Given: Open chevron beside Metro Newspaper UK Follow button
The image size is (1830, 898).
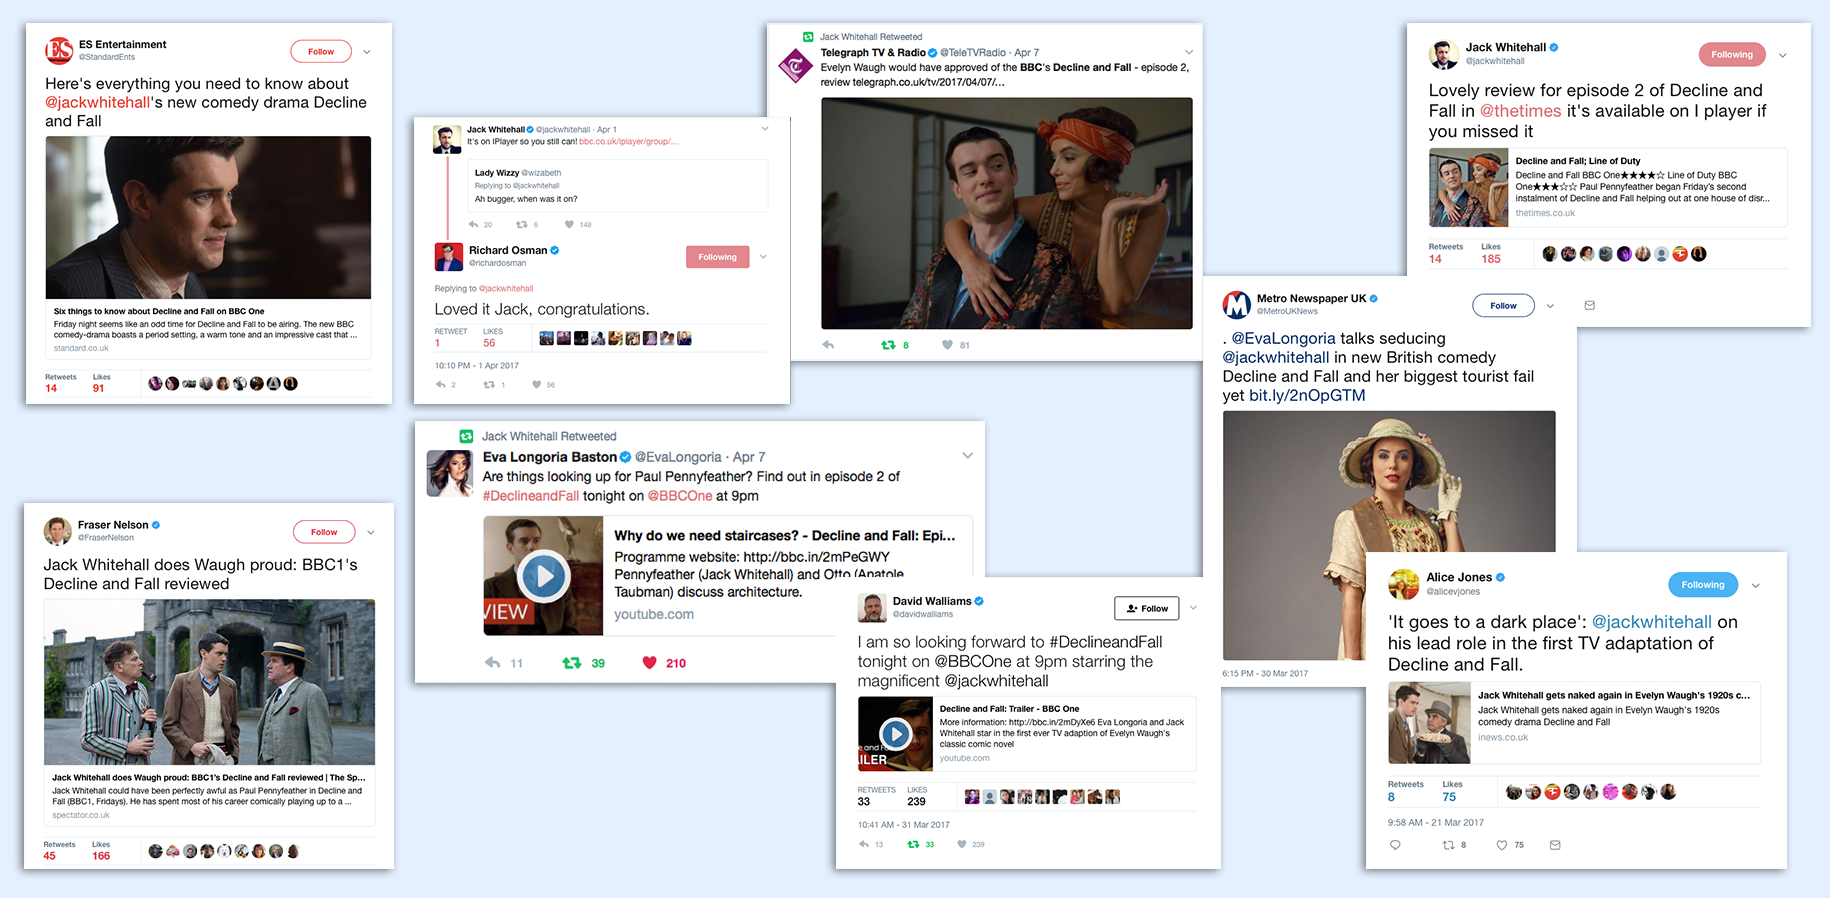Looking at the screenshot, I should pos(1550,306).
